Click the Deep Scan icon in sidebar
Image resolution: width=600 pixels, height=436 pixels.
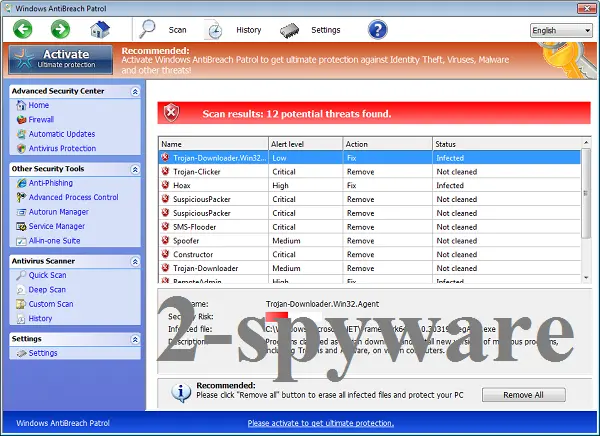pos(21,290)
